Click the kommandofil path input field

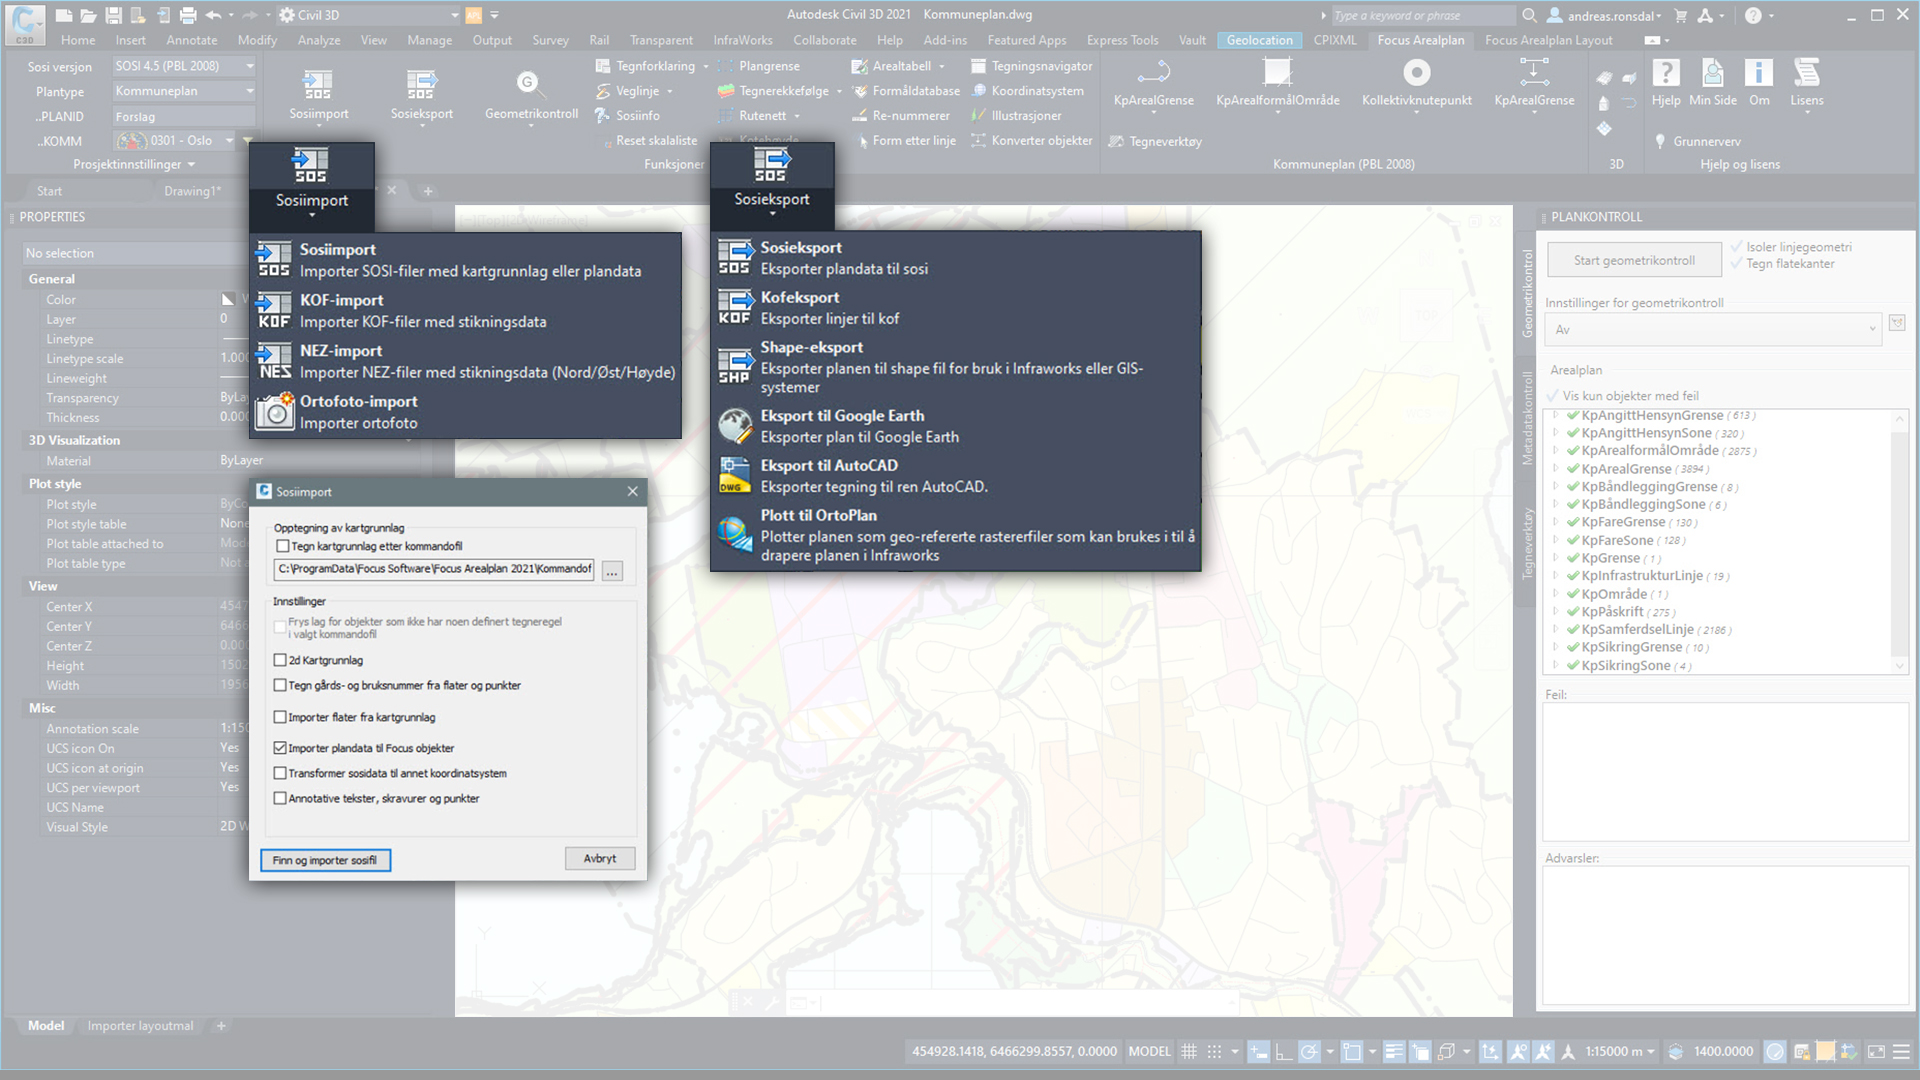point(434,569)
